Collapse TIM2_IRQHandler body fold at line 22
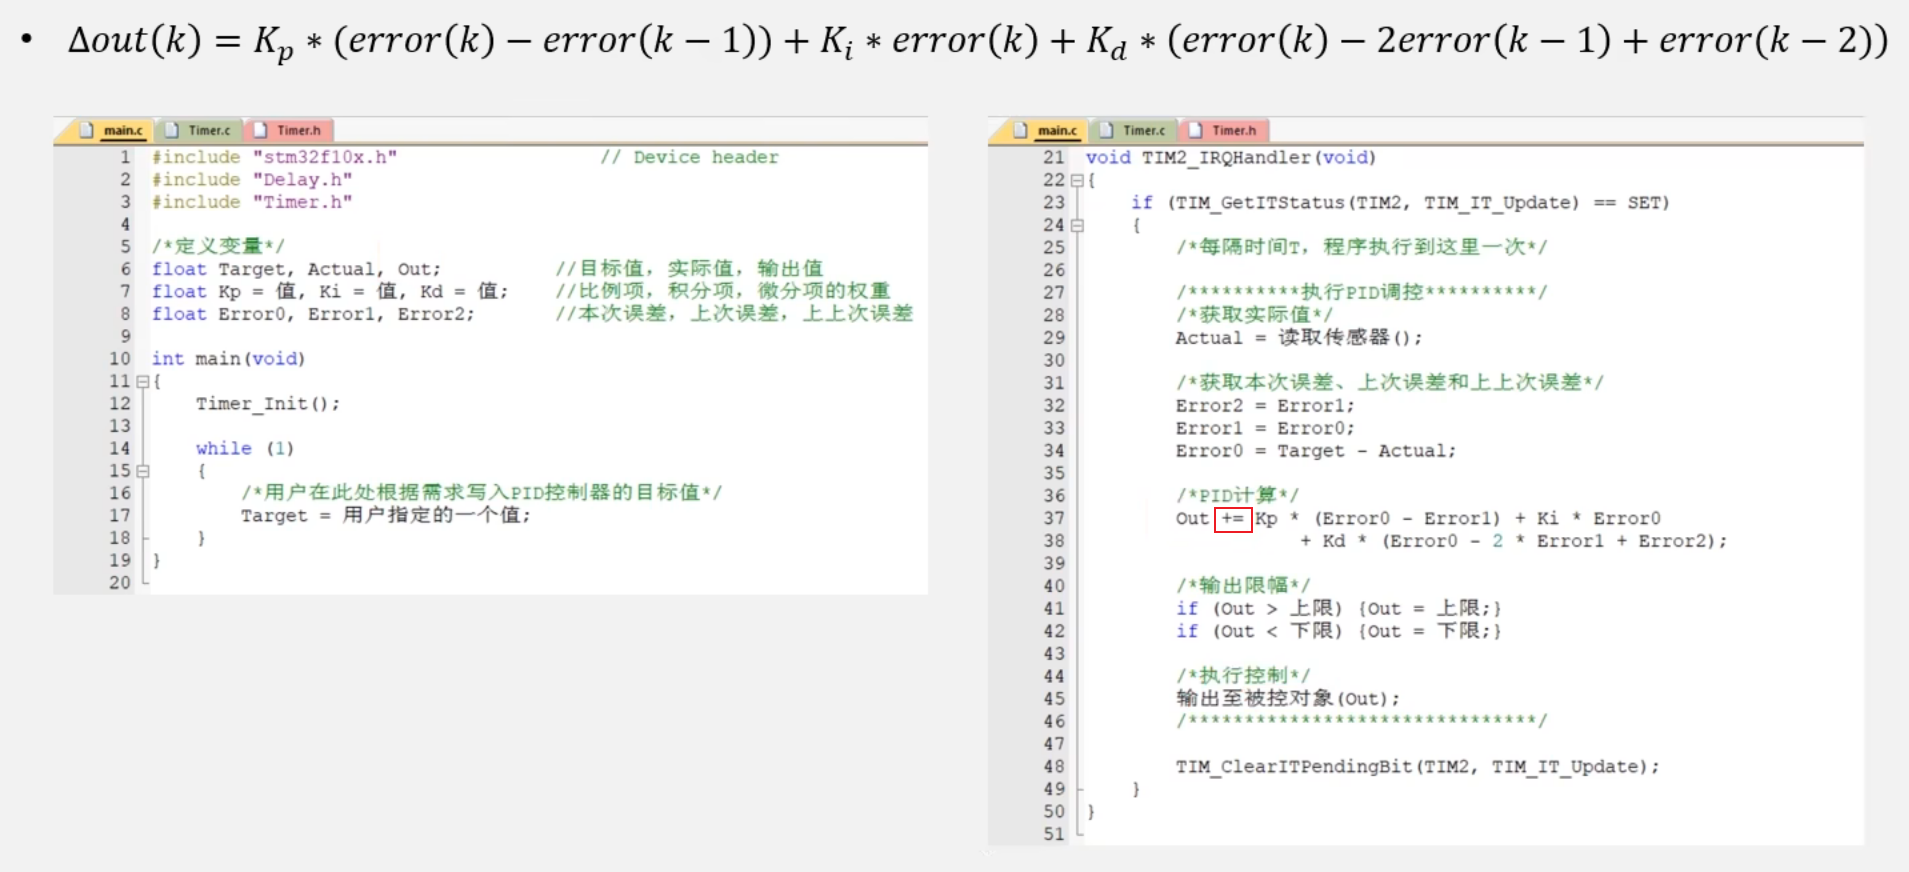Image resolution: width=1909 pixels, height=872 pixels. (x=1077, y=180)
